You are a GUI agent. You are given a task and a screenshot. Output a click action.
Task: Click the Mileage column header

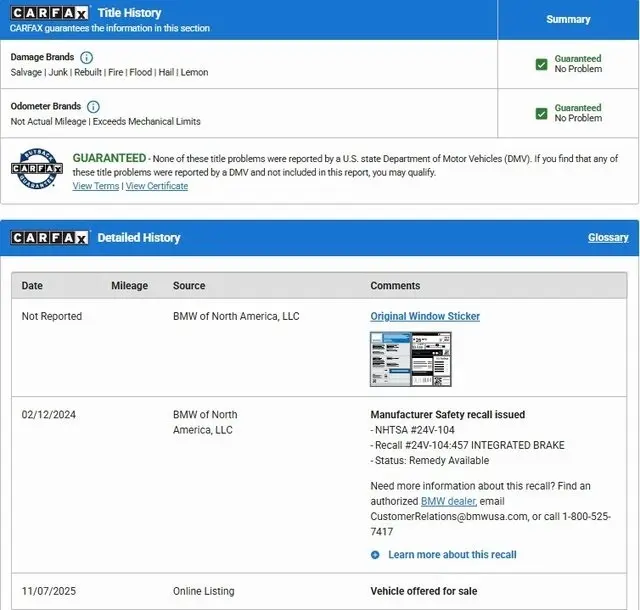129,286
